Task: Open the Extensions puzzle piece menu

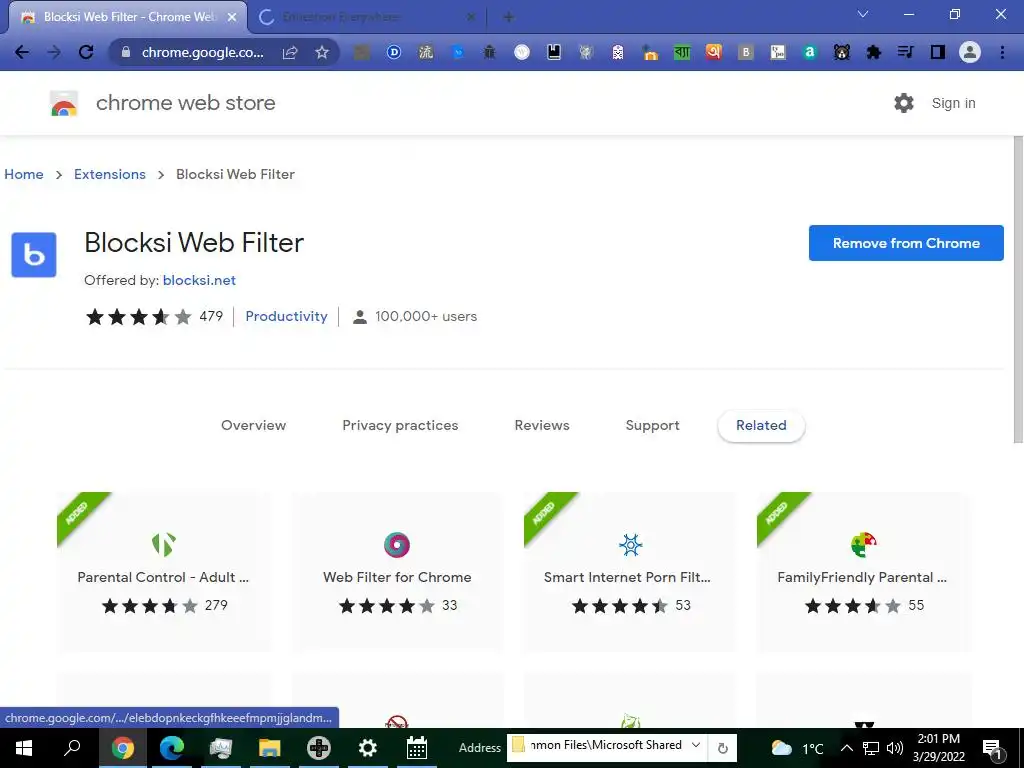Action: [x=874, y=52]
